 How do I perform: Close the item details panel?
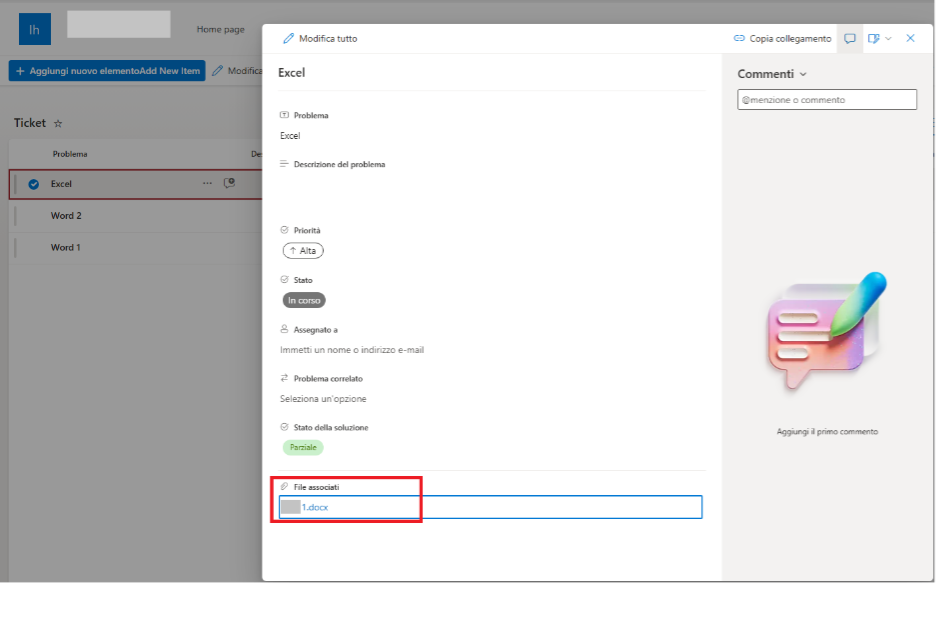coord(910,38)
